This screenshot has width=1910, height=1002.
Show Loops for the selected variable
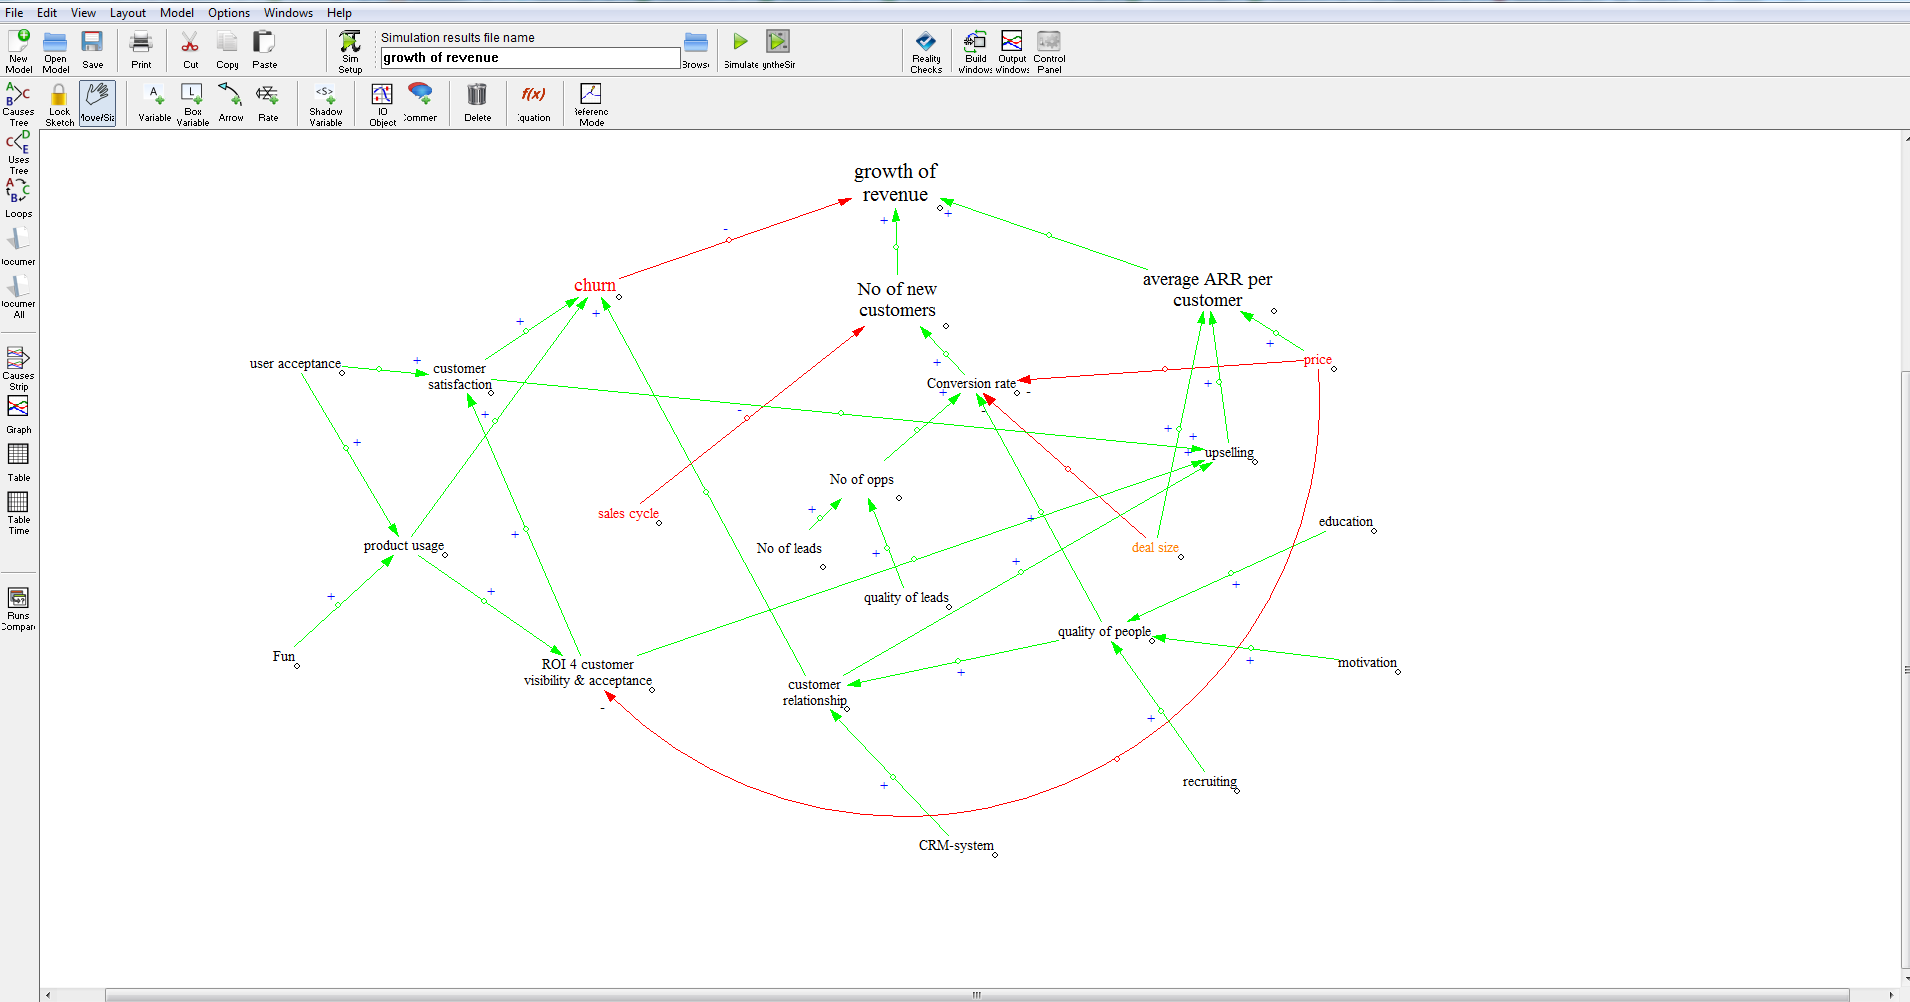(19, 198)
